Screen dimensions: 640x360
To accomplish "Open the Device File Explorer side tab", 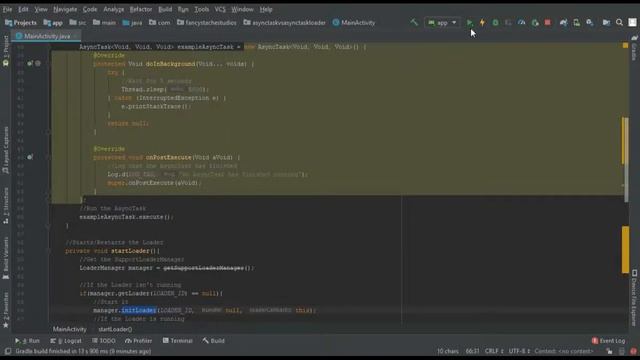I will coord(634,298).
